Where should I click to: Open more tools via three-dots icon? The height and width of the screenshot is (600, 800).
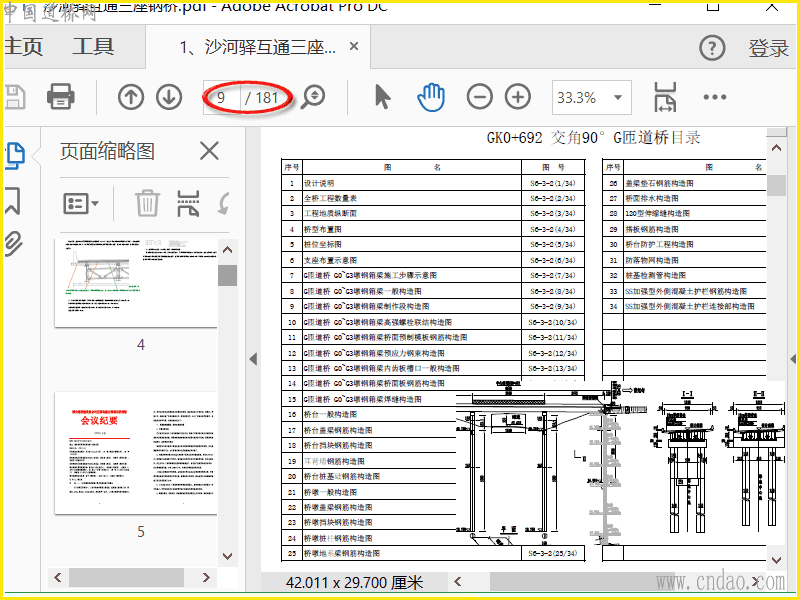[715, 97]
